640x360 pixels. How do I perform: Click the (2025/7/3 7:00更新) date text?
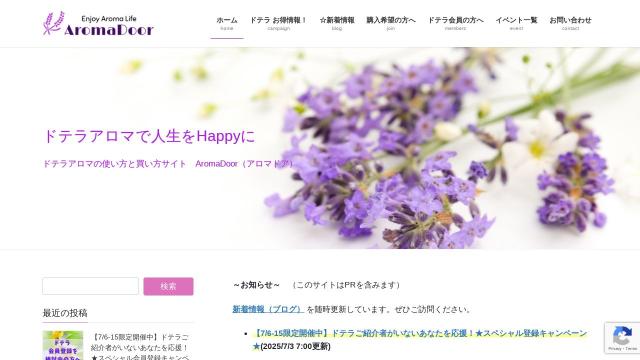click(296, 347)
